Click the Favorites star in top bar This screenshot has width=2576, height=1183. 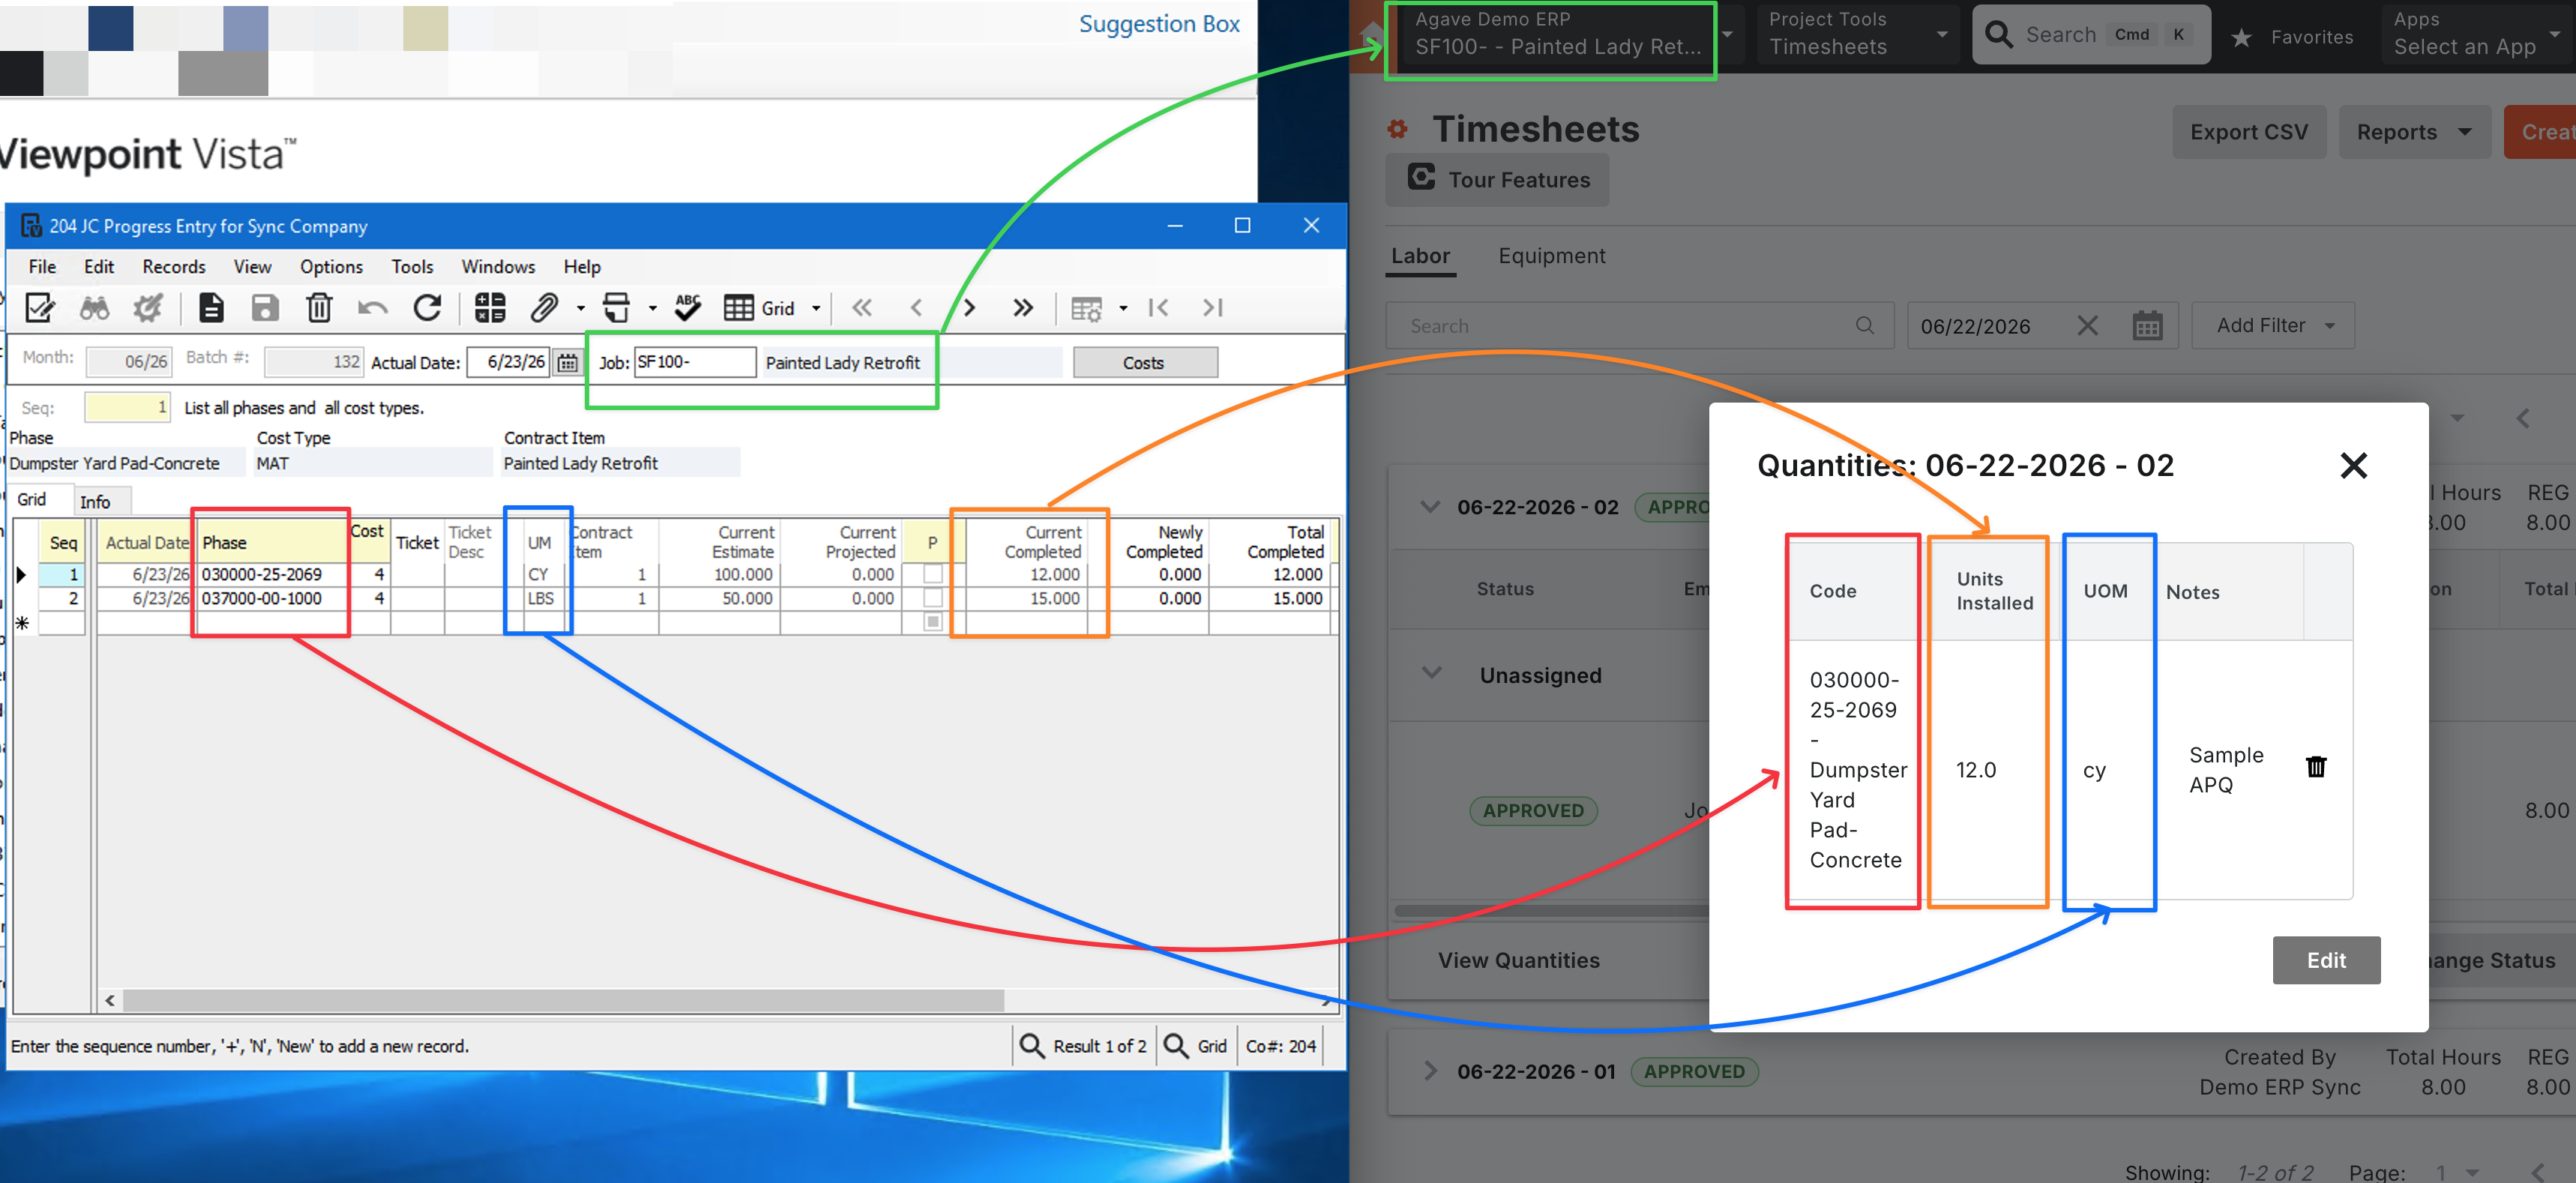click(2242, 37)
